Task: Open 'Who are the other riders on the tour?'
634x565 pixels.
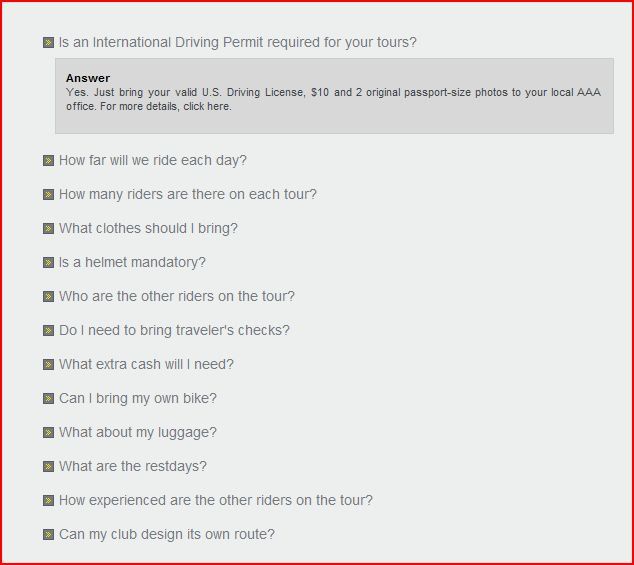Action: pos(176,296)
